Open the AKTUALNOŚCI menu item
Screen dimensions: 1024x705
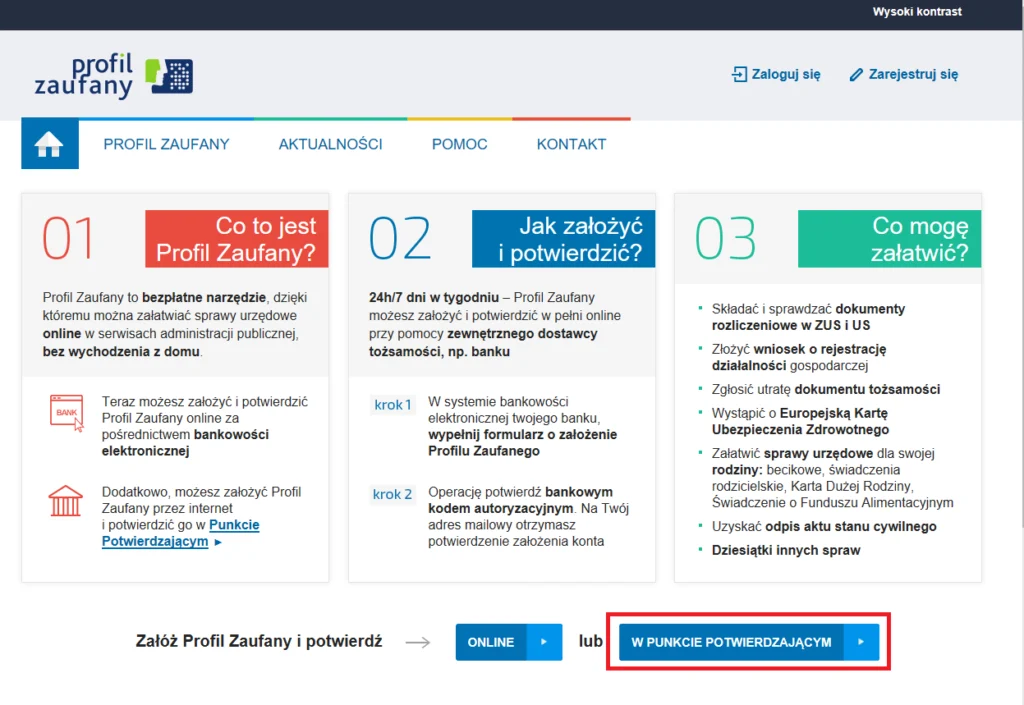(330, 144)
